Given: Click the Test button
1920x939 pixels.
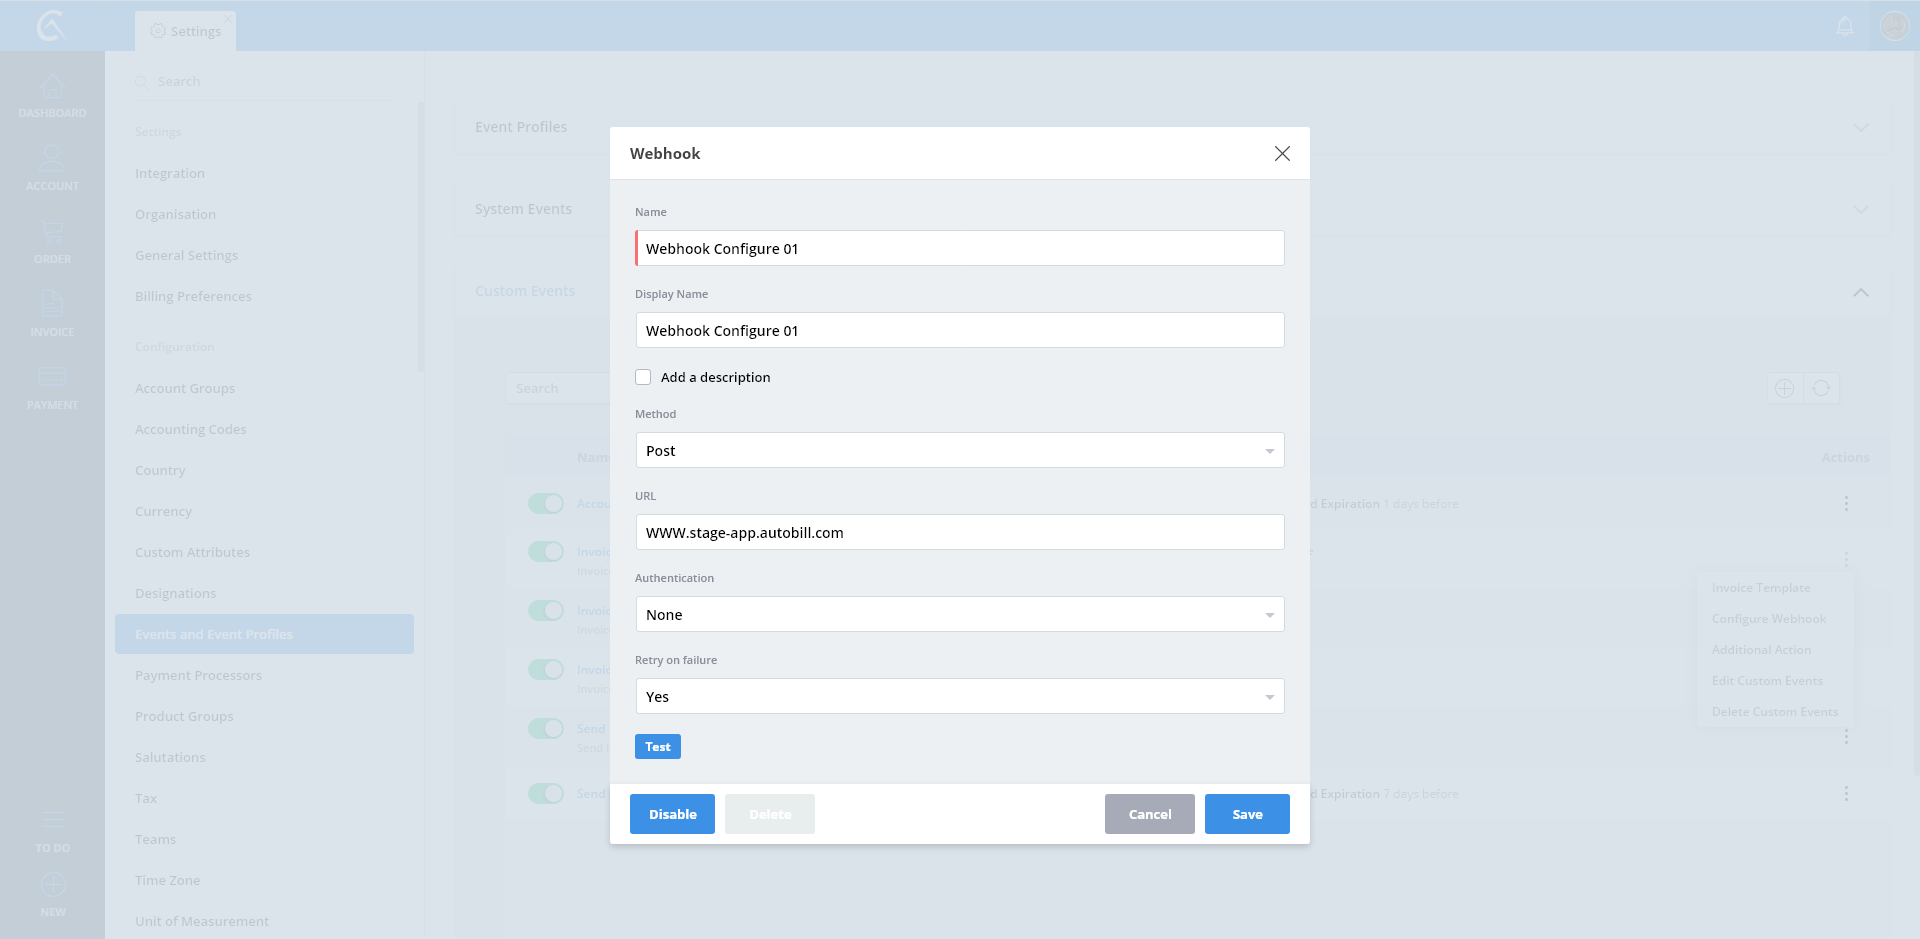Looking at the screenshot, I should 657,747.
